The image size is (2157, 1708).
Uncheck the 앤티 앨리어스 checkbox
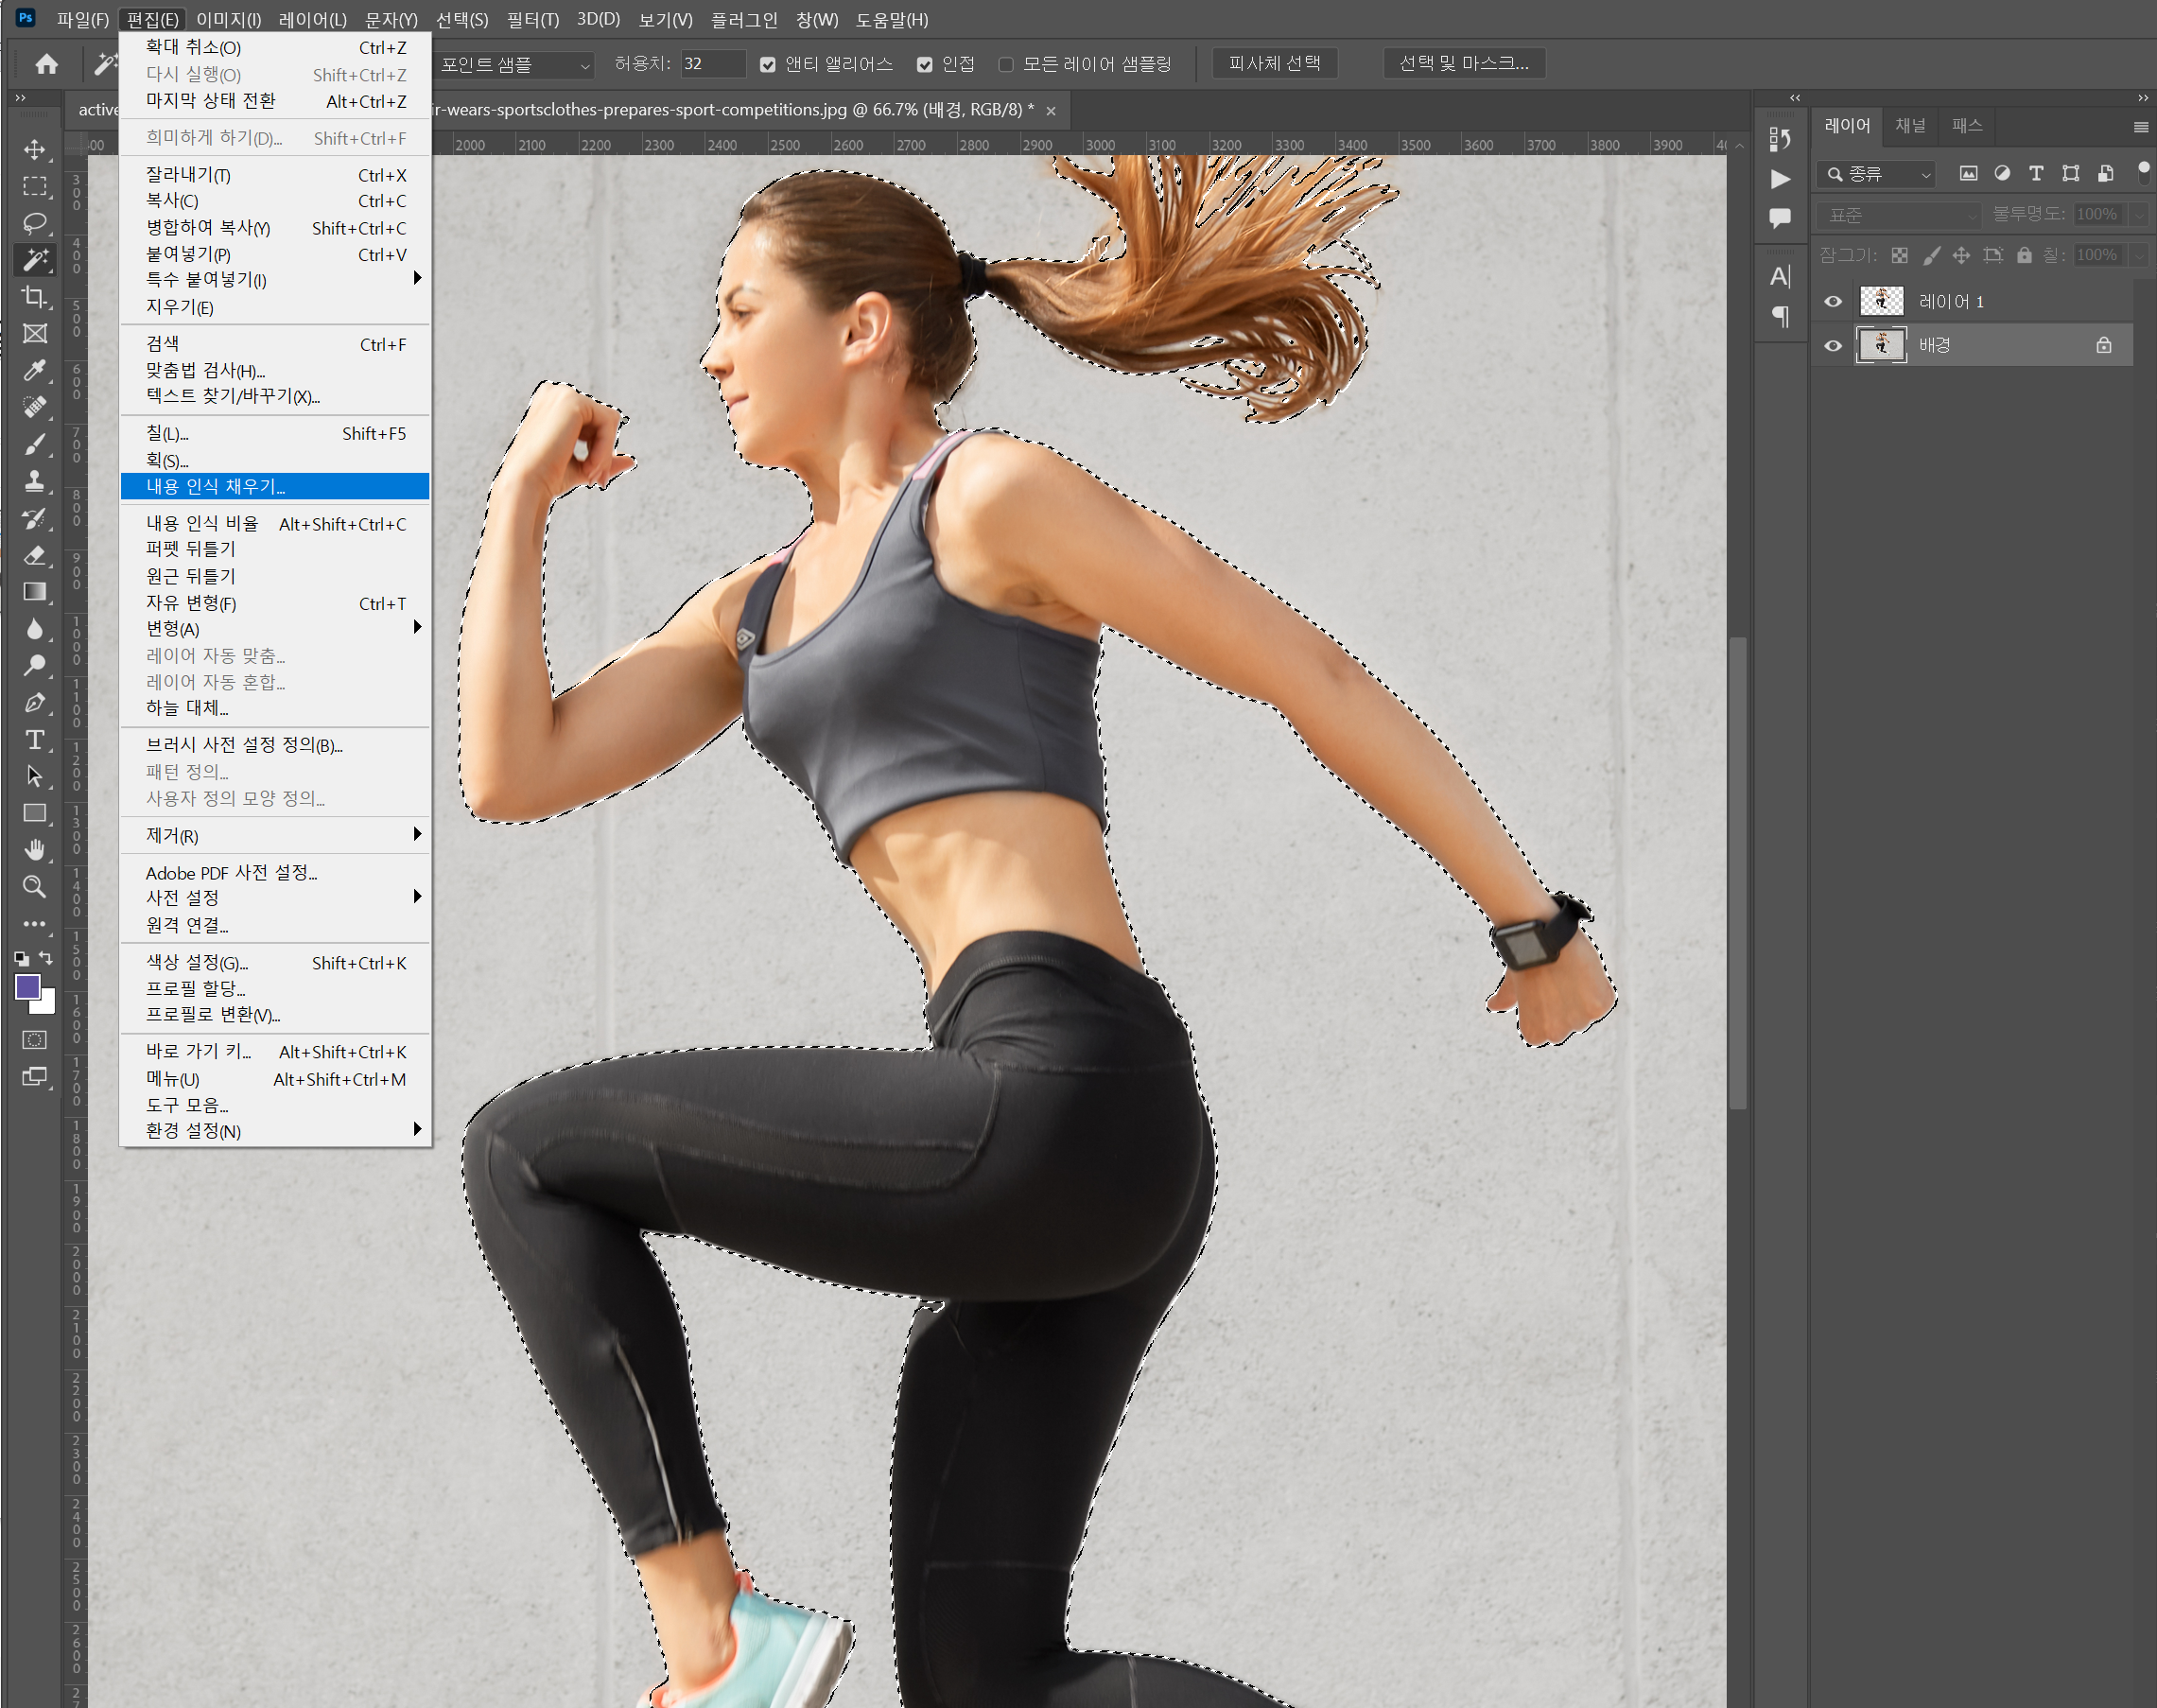pos(768,65)
